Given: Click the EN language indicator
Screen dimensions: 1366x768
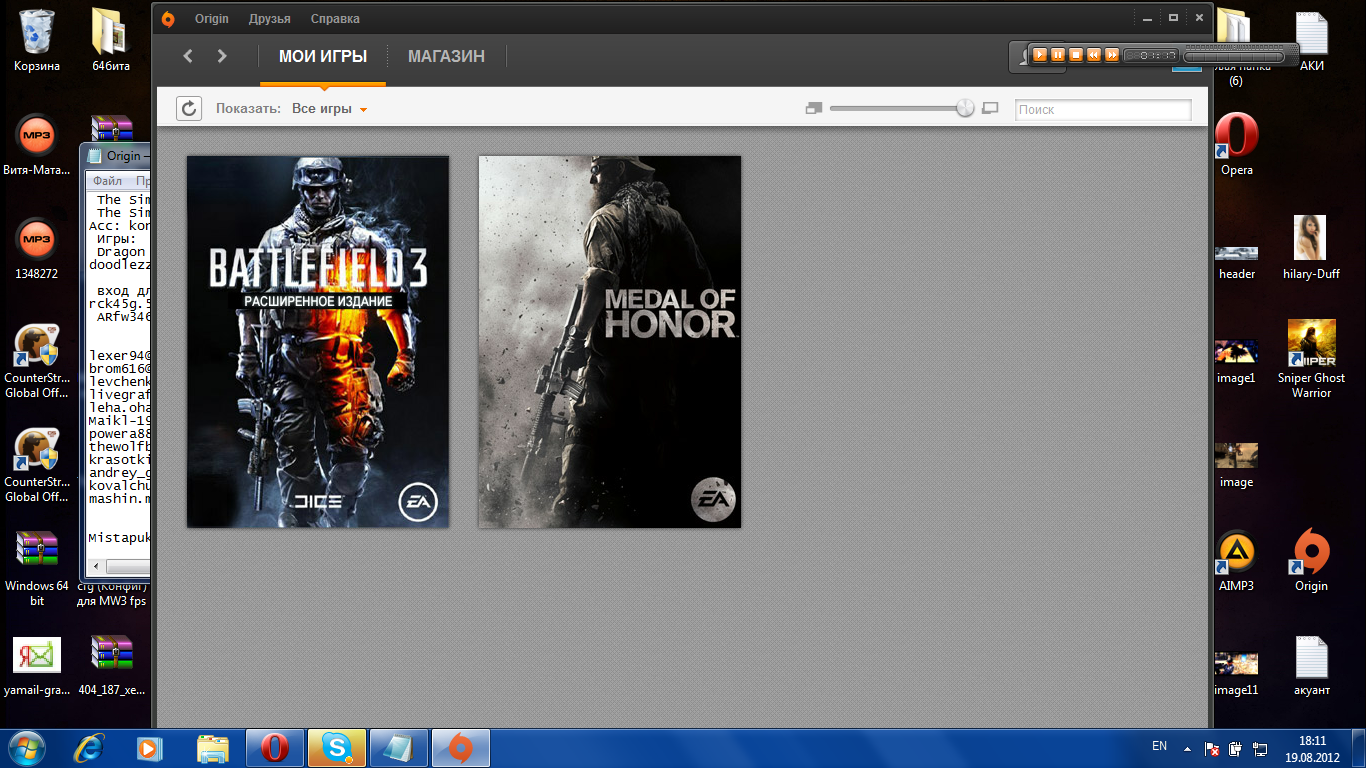Looking at the screenshot, I should 1160,746.
